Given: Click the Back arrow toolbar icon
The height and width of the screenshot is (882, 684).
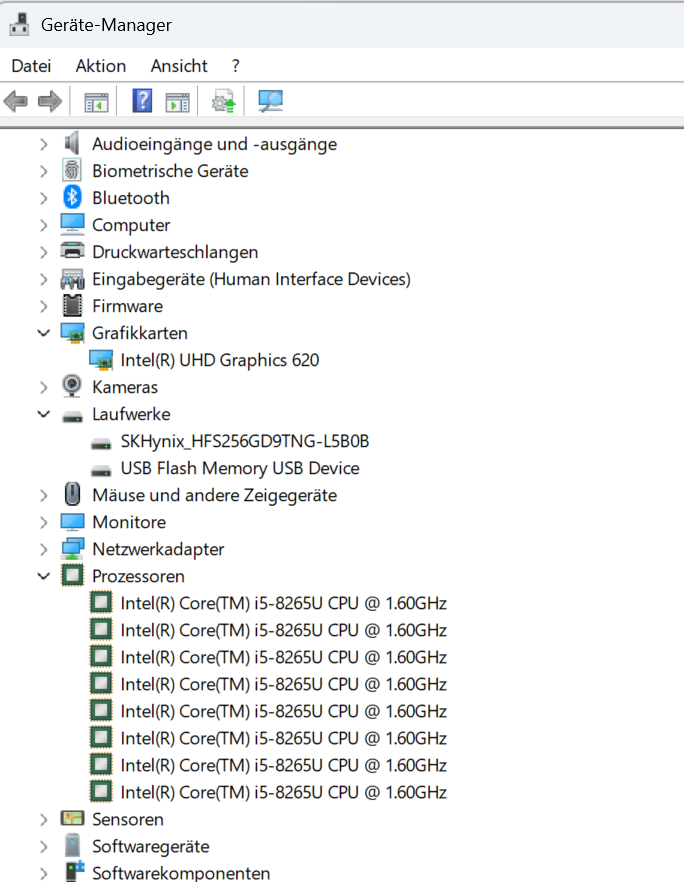Looking at the screenshot, I should click(x=15, y=102).
